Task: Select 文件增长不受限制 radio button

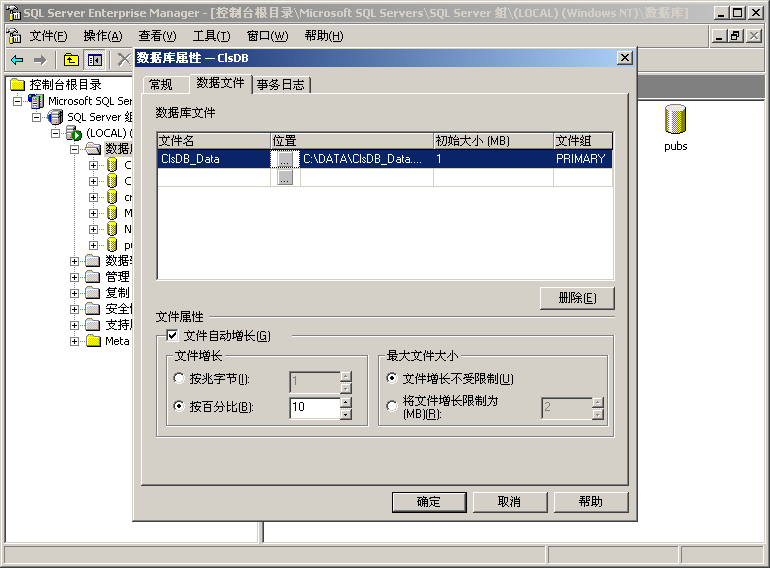Action: [392, 379]
